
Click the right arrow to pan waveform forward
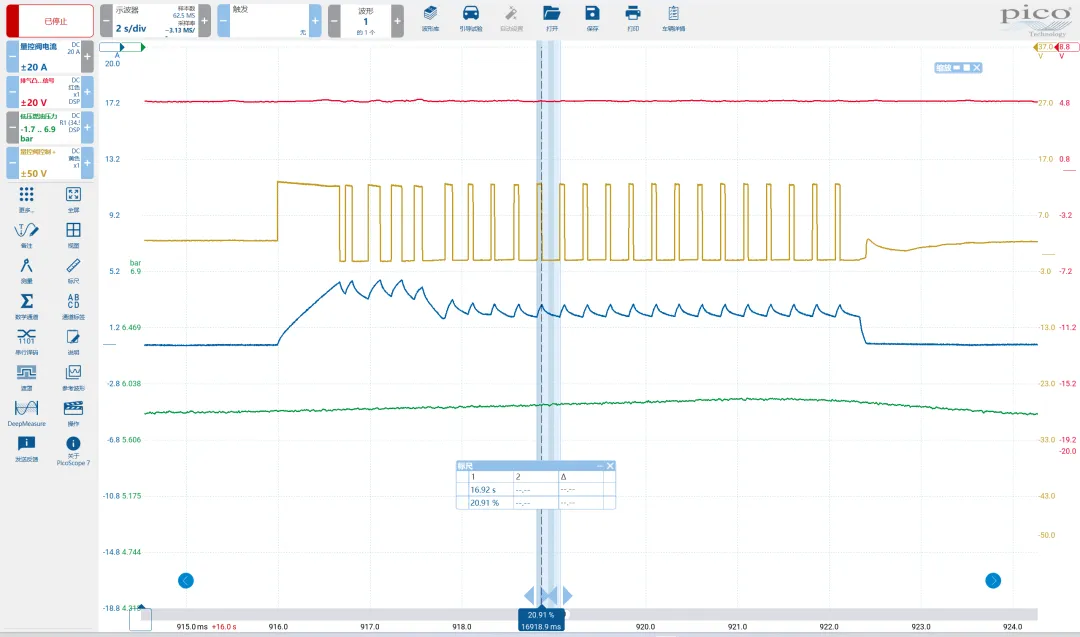coord(993,580)
